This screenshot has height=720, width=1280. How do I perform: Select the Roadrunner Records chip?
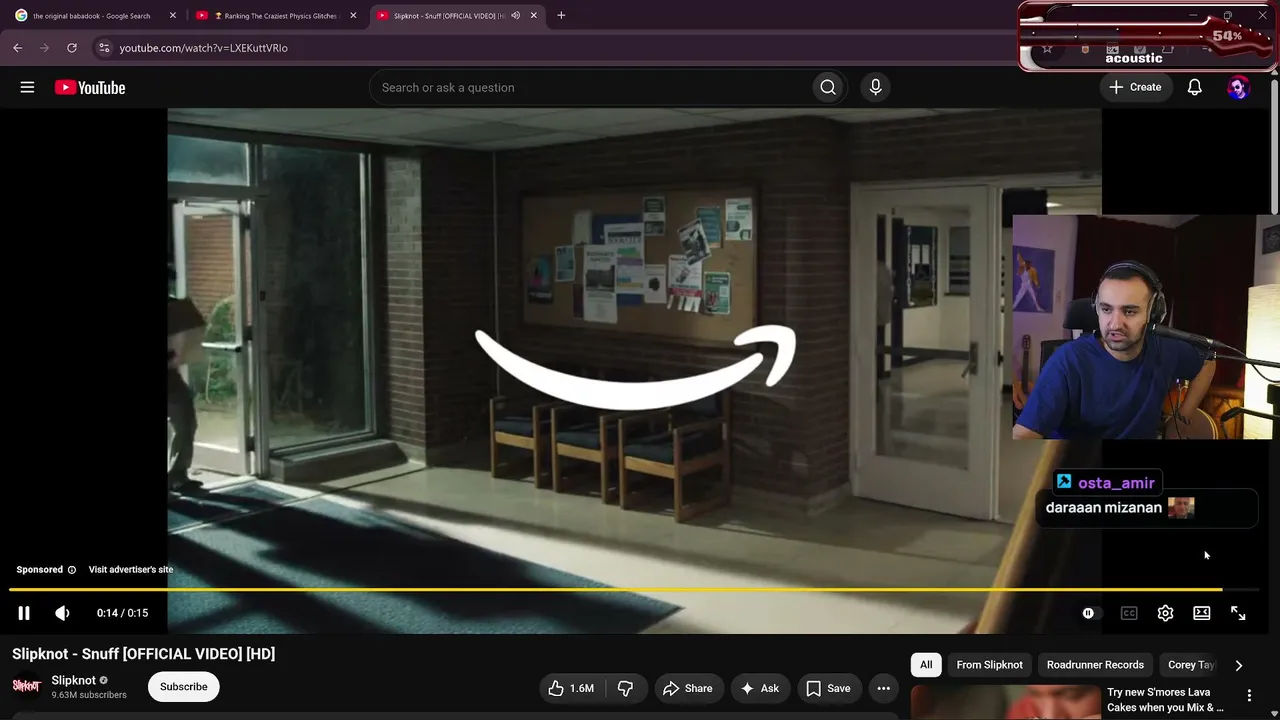click(x=1095, y=665)
